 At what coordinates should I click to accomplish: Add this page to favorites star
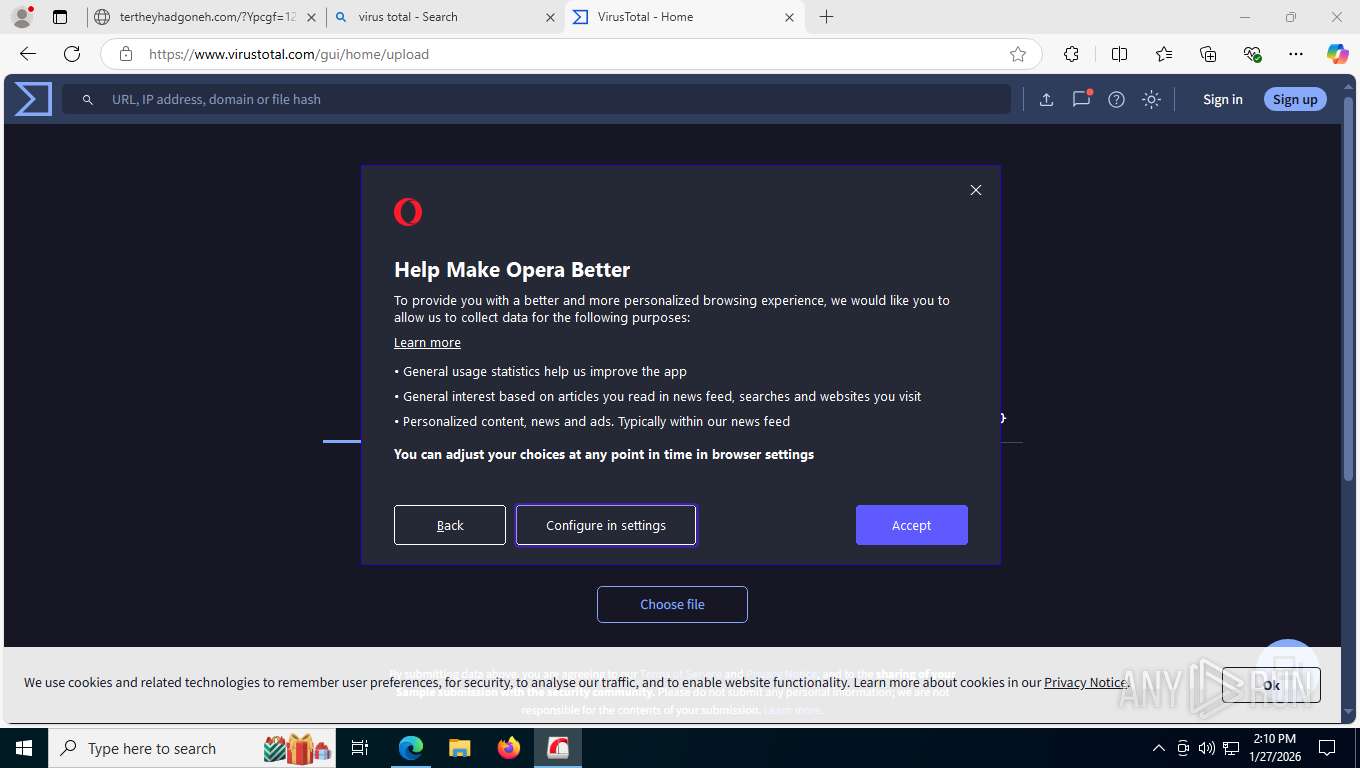[1018, 54]
